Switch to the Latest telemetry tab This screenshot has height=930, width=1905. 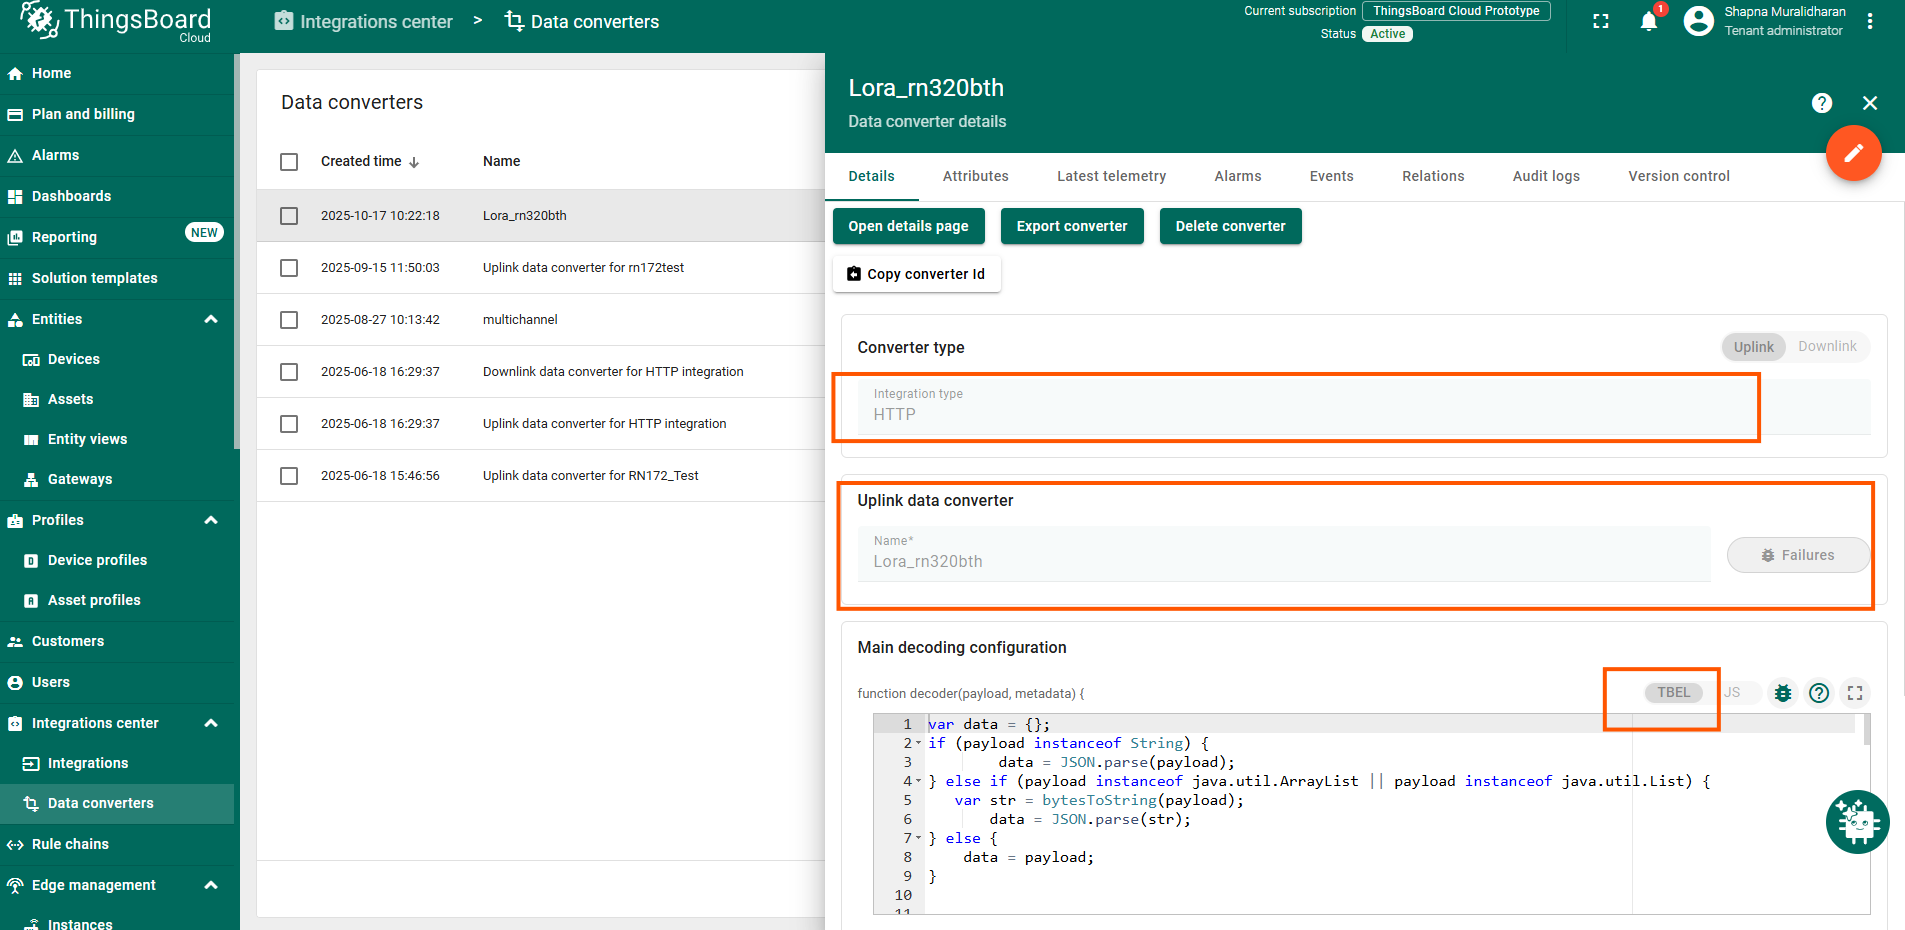click(x=1111, y=176)
